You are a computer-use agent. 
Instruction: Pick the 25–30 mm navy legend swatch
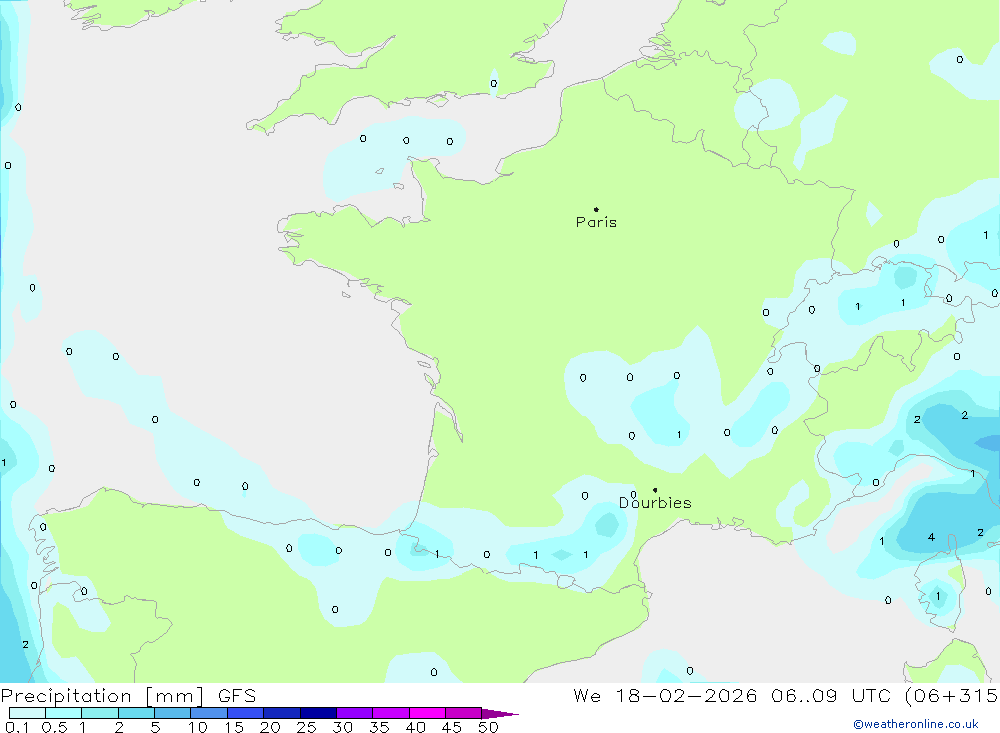pyautogui.click(x=318, y=713)
